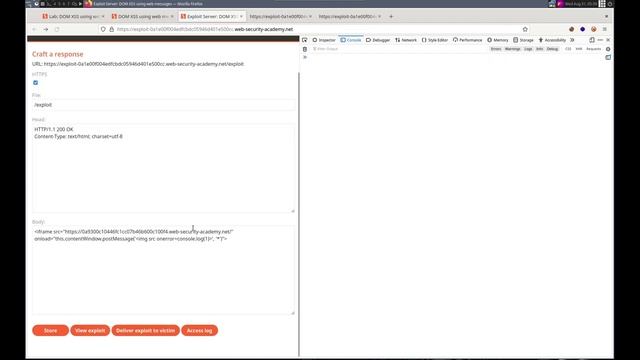Toggle the Logs console filter
Screen dimensions: 640x360
pos(528,49)
